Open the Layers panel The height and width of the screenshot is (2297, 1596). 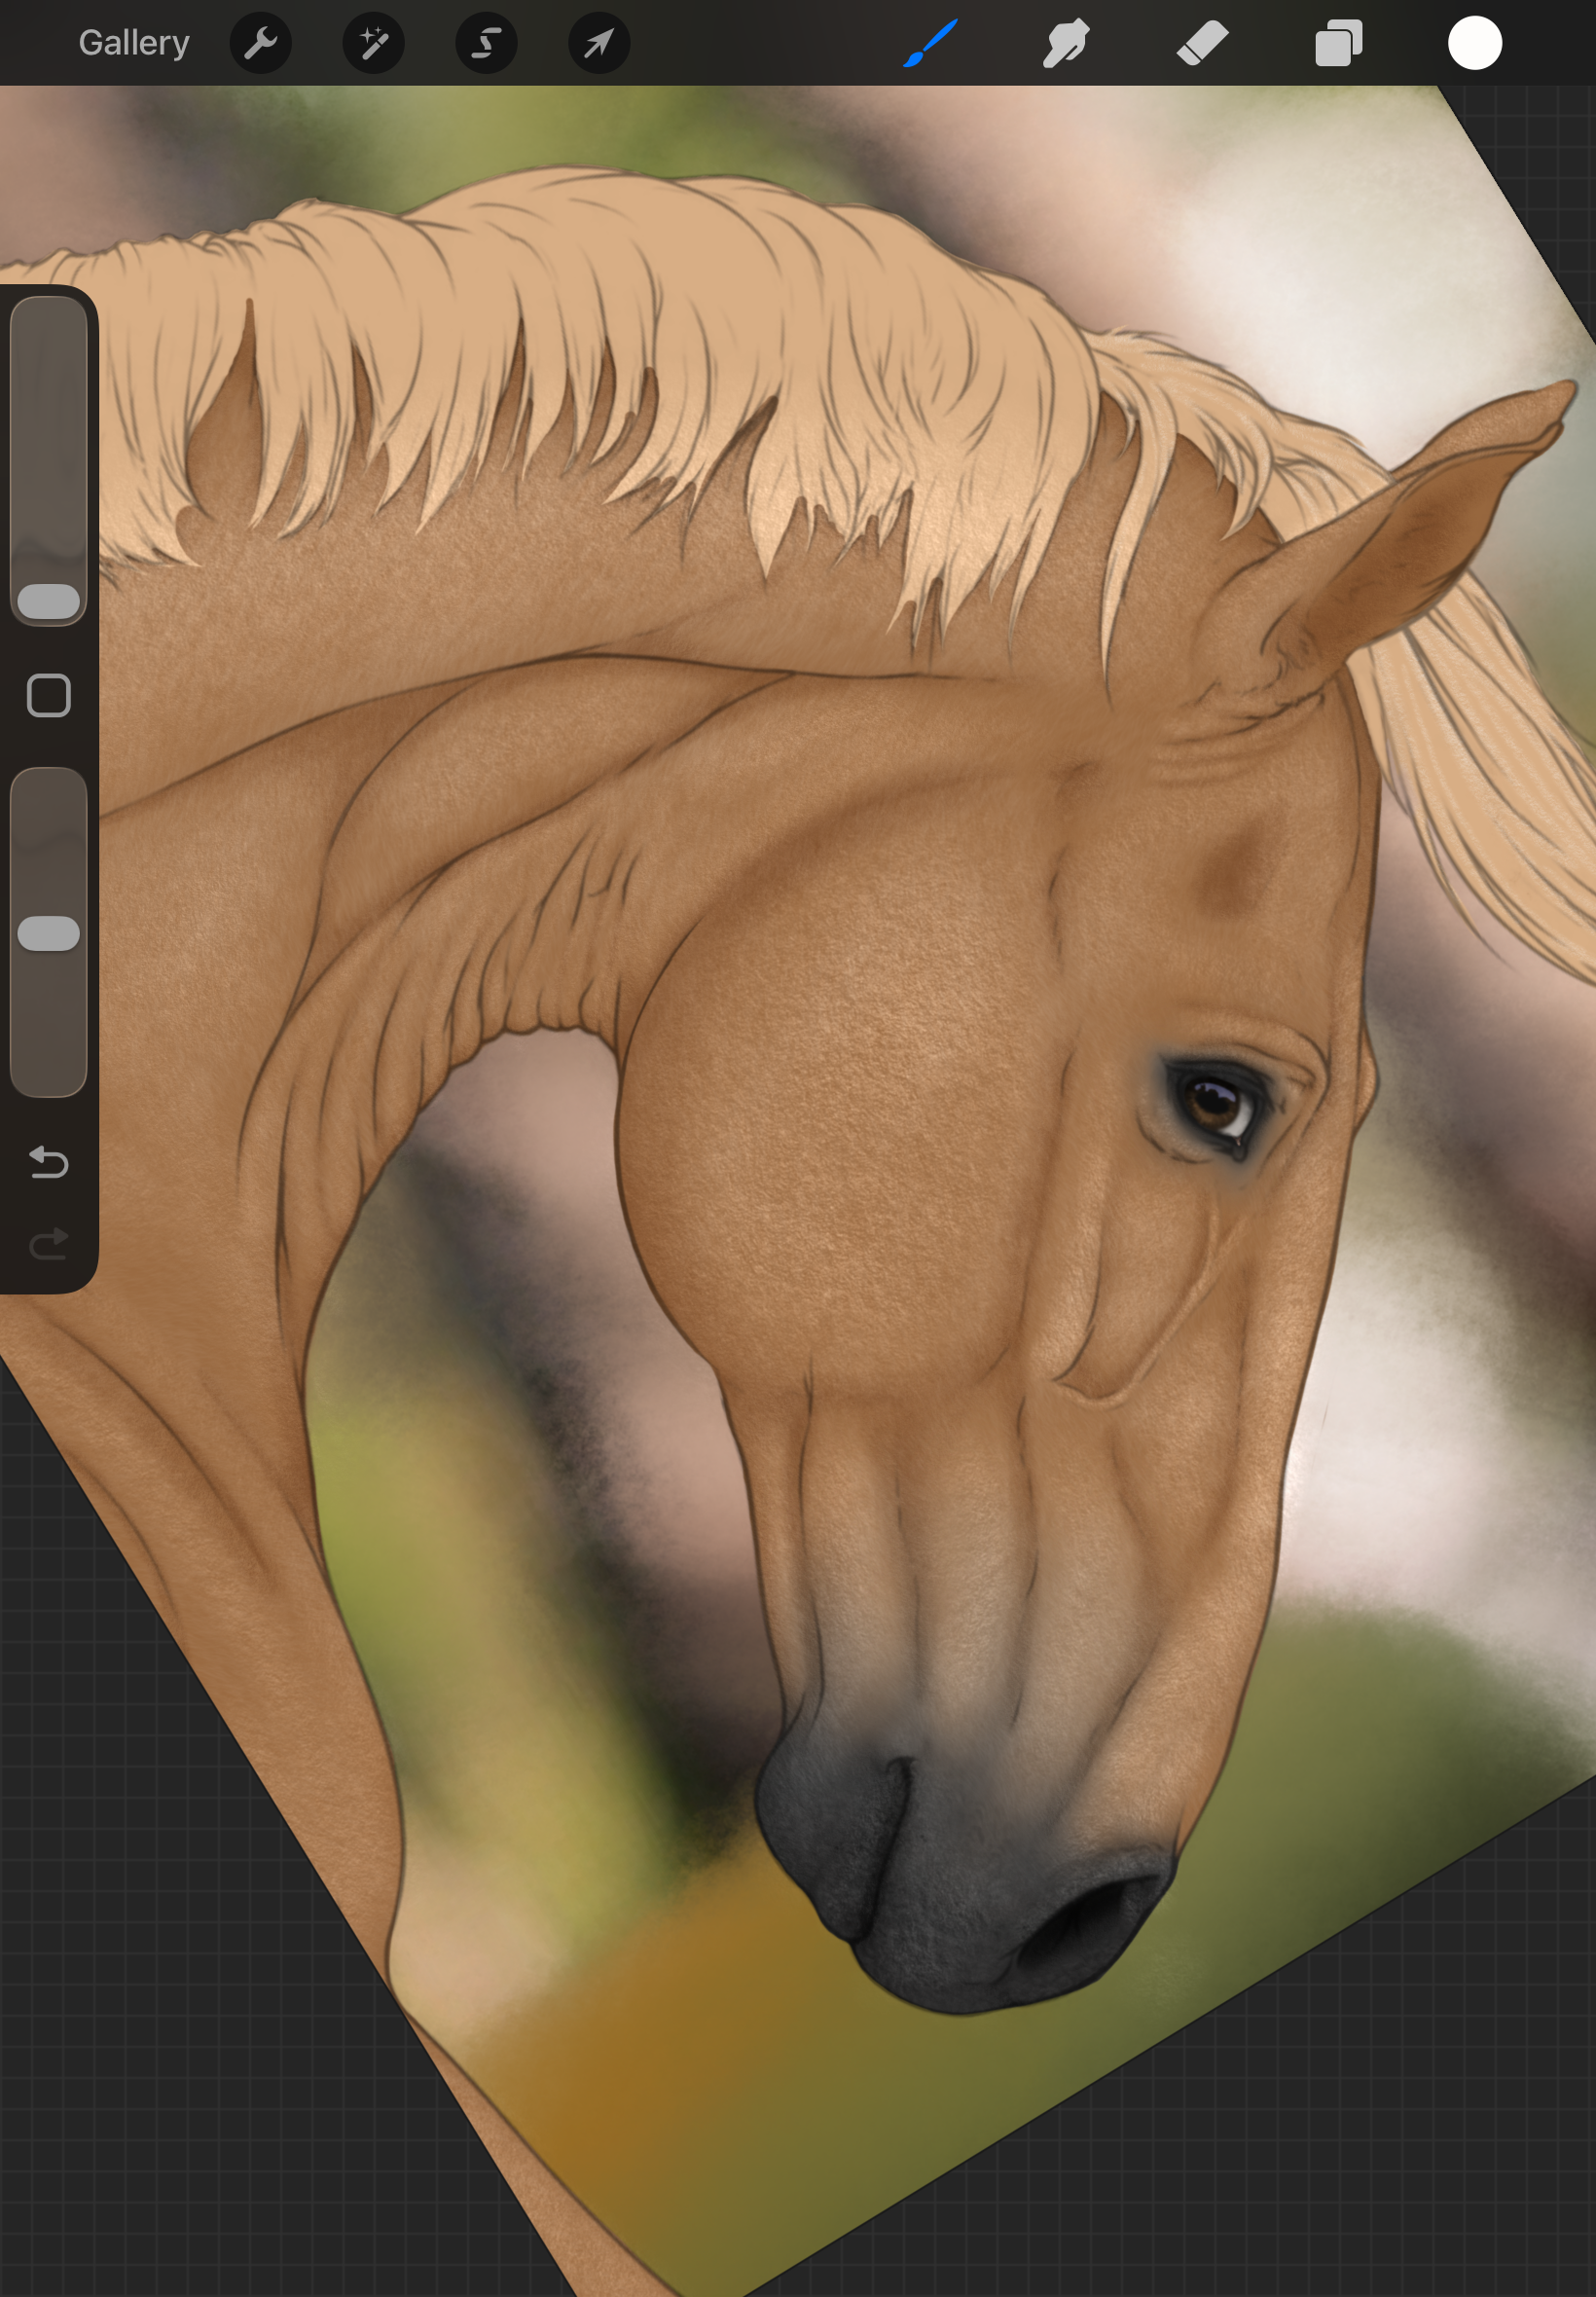pyautogui.click(x=1339, y=43)
